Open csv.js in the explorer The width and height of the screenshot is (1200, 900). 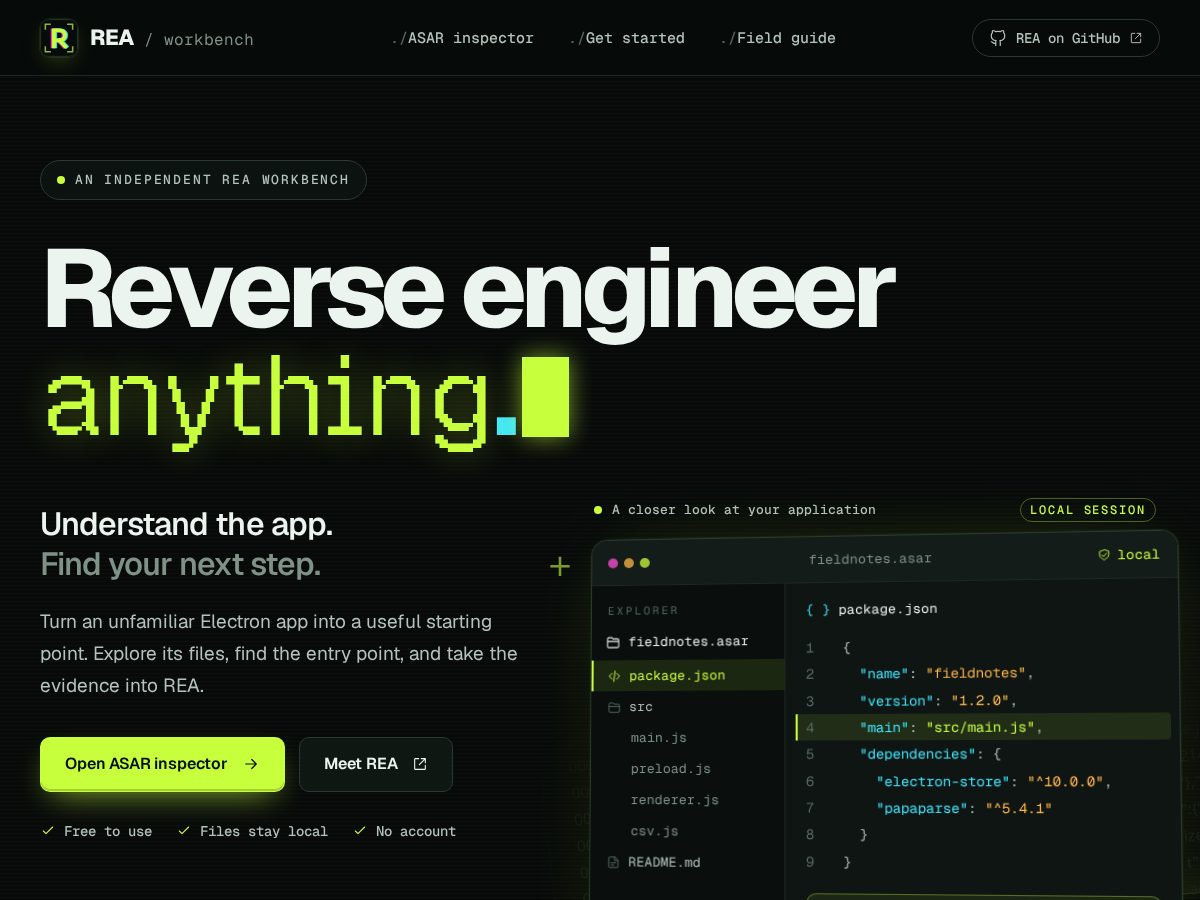[654, 831]
